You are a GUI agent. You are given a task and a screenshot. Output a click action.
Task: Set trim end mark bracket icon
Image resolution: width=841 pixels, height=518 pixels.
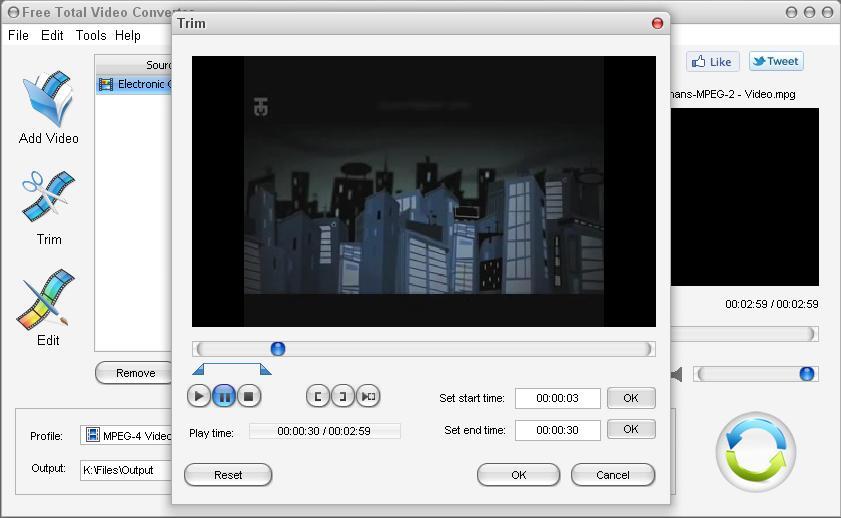click(343, 396)
